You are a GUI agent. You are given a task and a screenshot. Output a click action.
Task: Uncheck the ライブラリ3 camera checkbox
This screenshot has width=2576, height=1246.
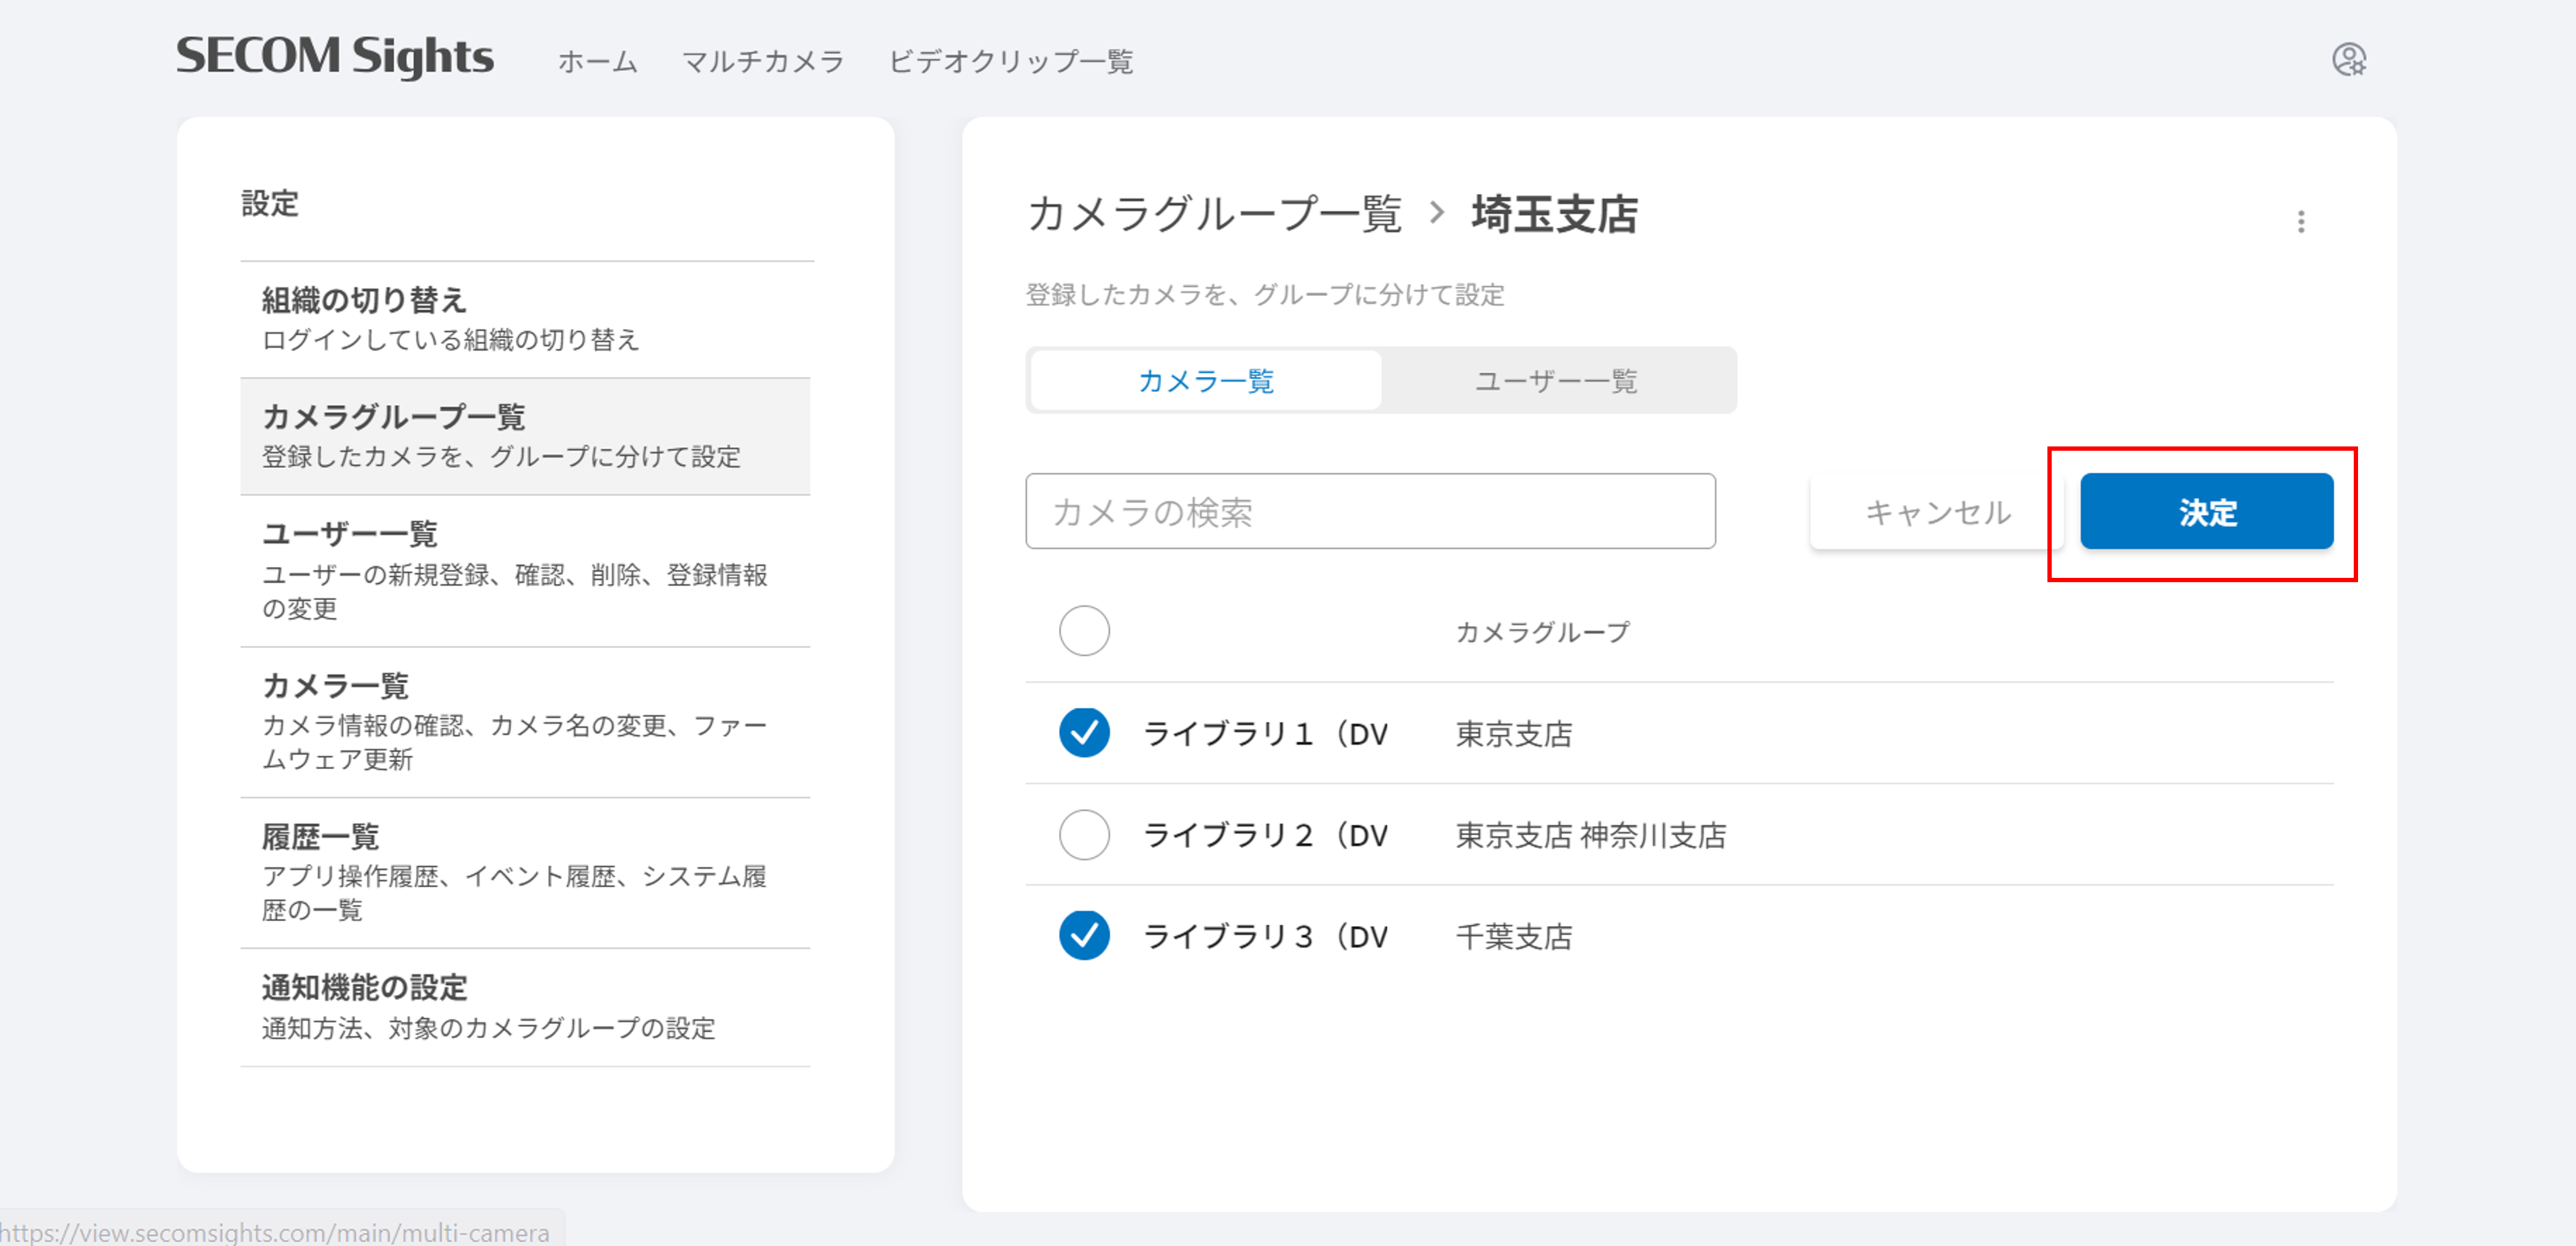click(x=1084, y=935)
